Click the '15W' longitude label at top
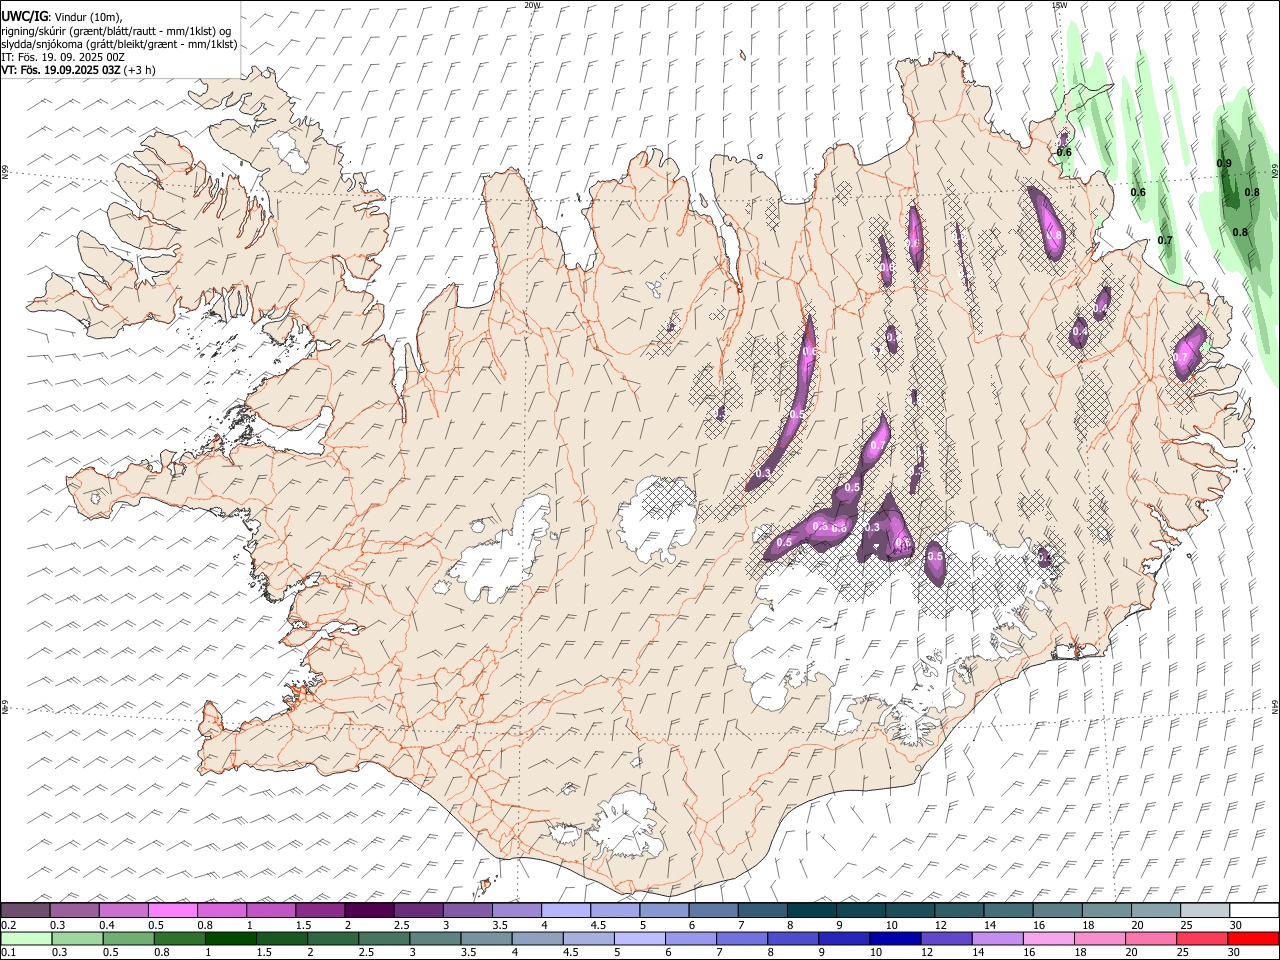Screen dimensions: 1280x960 (1059, 5)
